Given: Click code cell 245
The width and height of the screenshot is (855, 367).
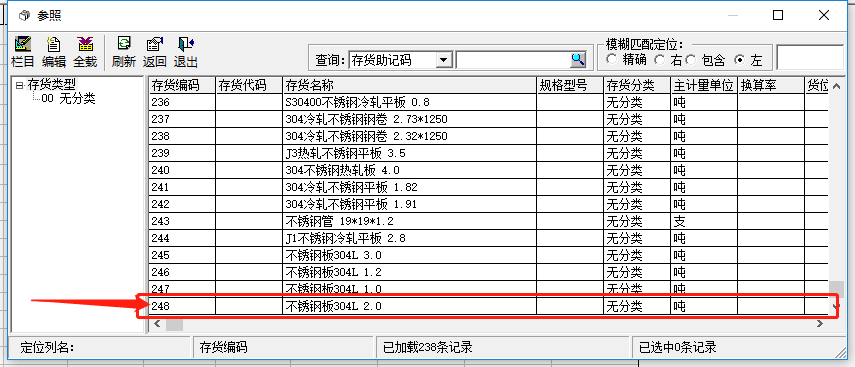Looking at the screenshot, I should click(x=183, y=255).
